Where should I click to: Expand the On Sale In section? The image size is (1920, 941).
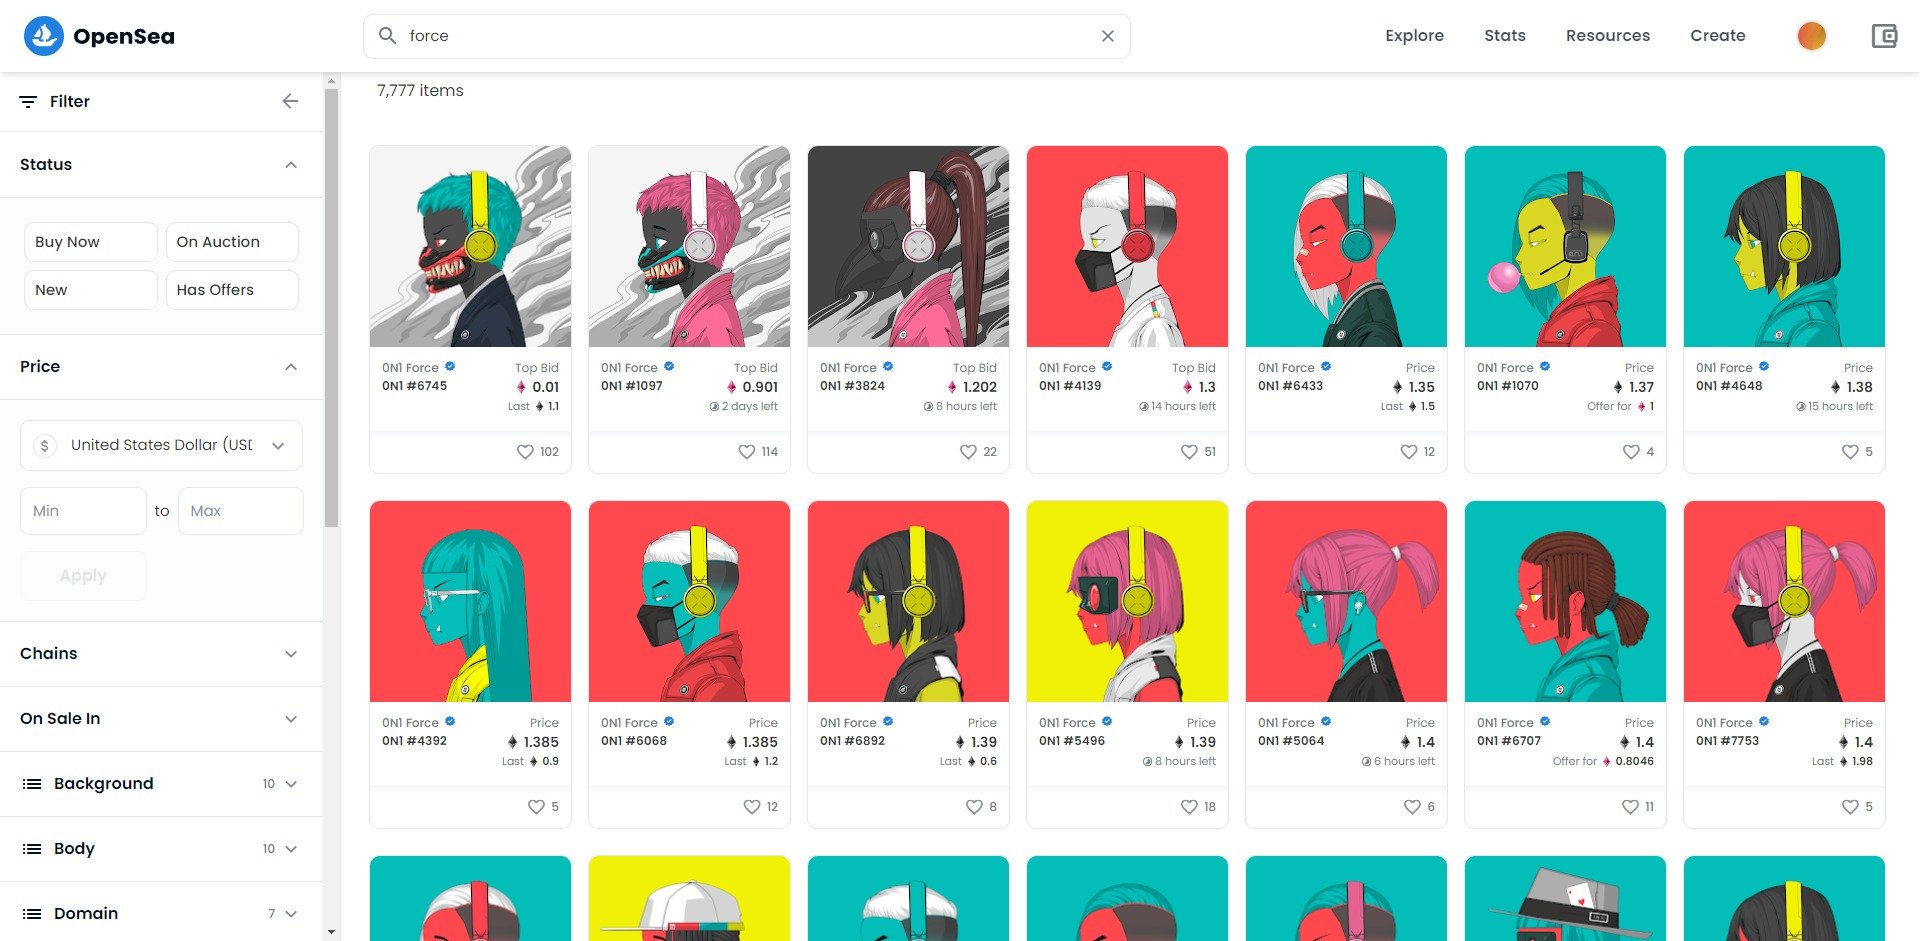pos(161,719)
